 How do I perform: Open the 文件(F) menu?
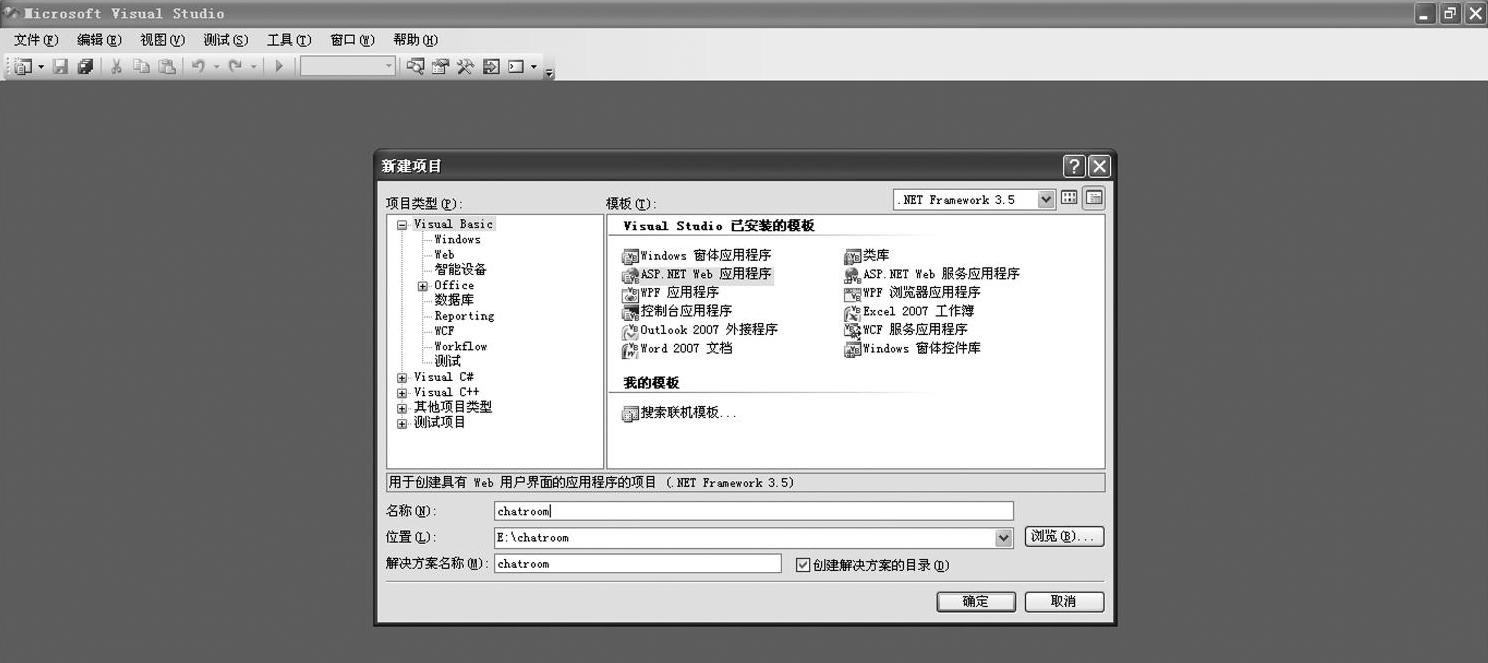[x=36, y=40]
